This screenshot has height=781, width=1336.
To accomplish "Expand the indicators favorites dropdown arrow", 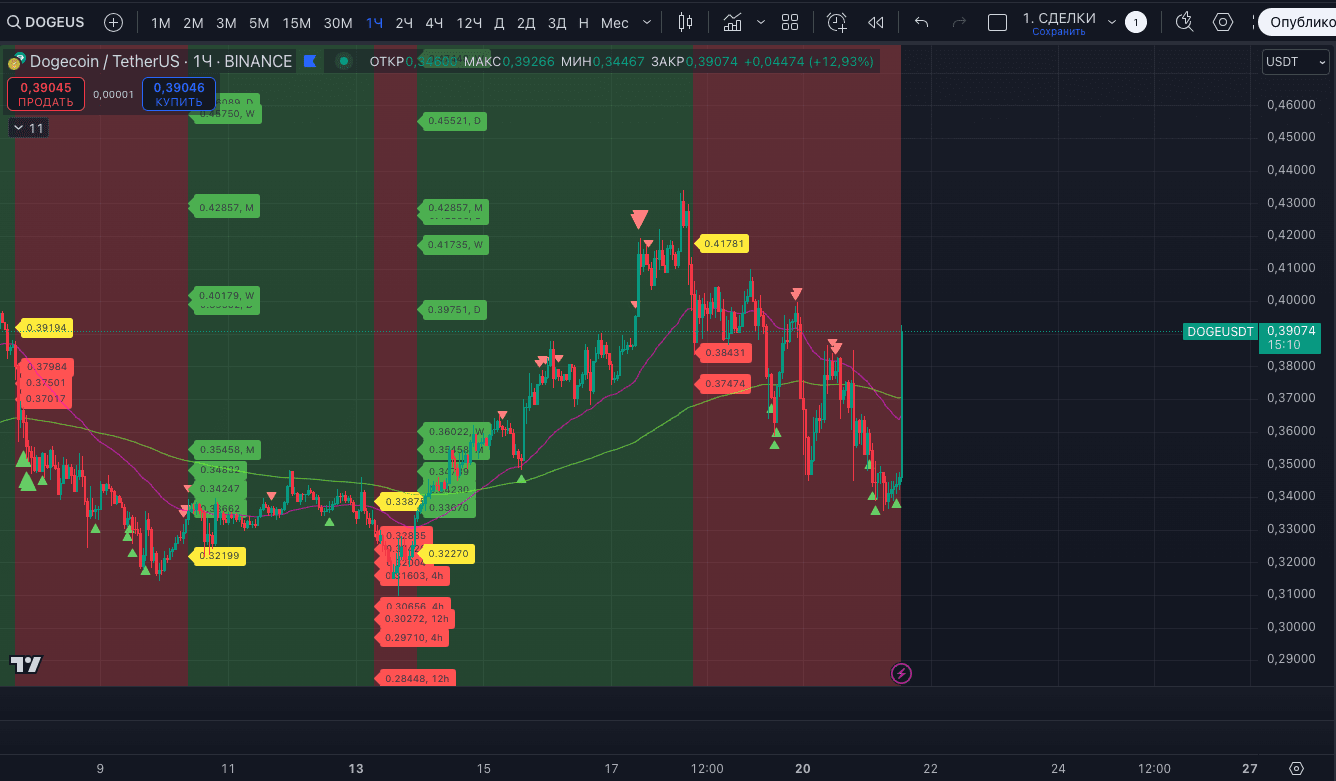I will 761,22.
